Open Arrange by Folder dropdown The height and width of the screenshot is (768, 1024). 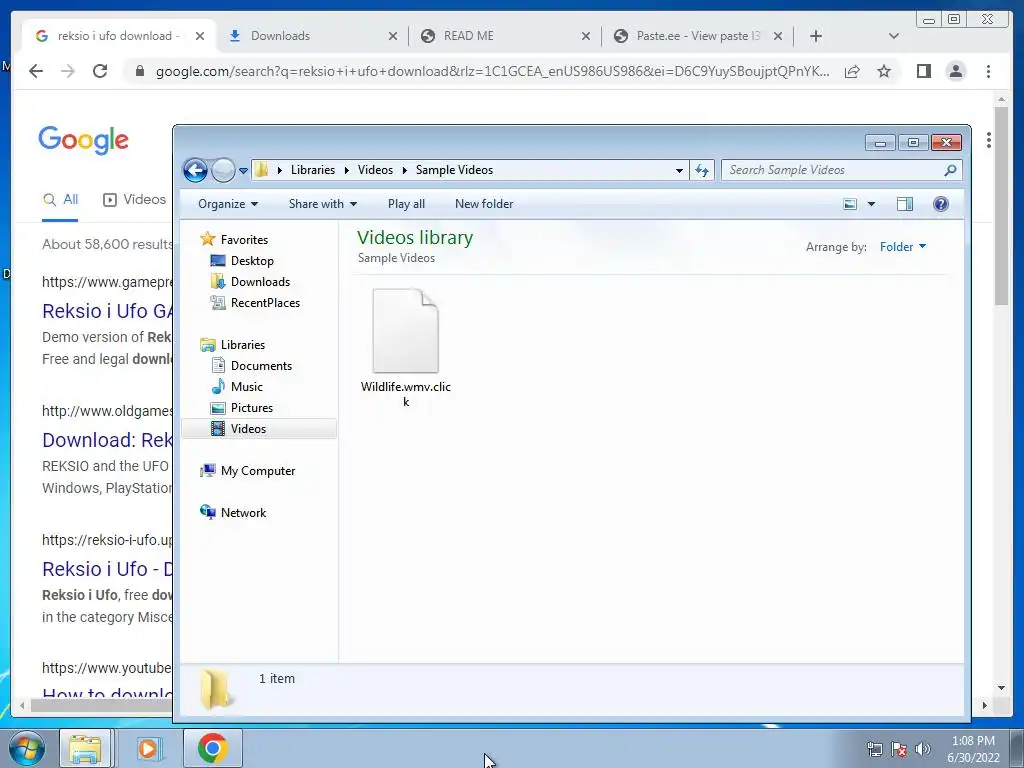pos(903,247)
